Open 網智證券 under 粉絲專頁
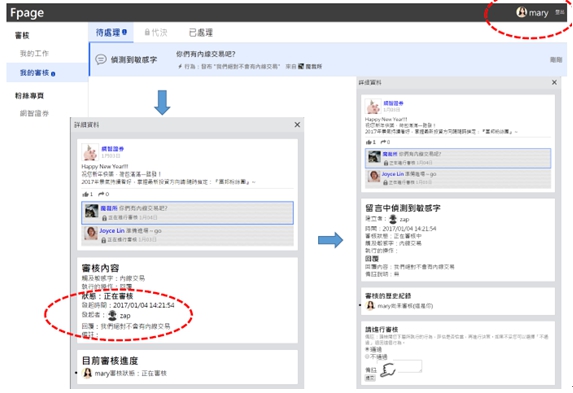Image resolution: width=573 pixels, height=393 pixels. 34,113
